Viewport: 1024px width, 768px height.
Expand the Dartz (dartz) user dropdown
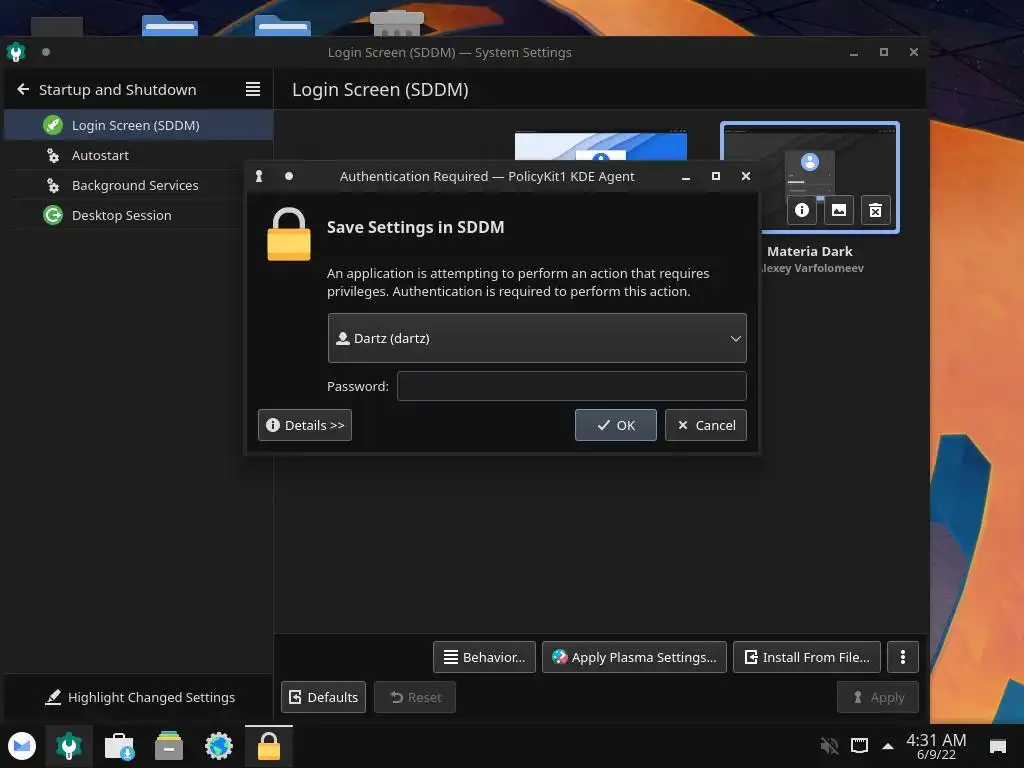tap(537, 338)
